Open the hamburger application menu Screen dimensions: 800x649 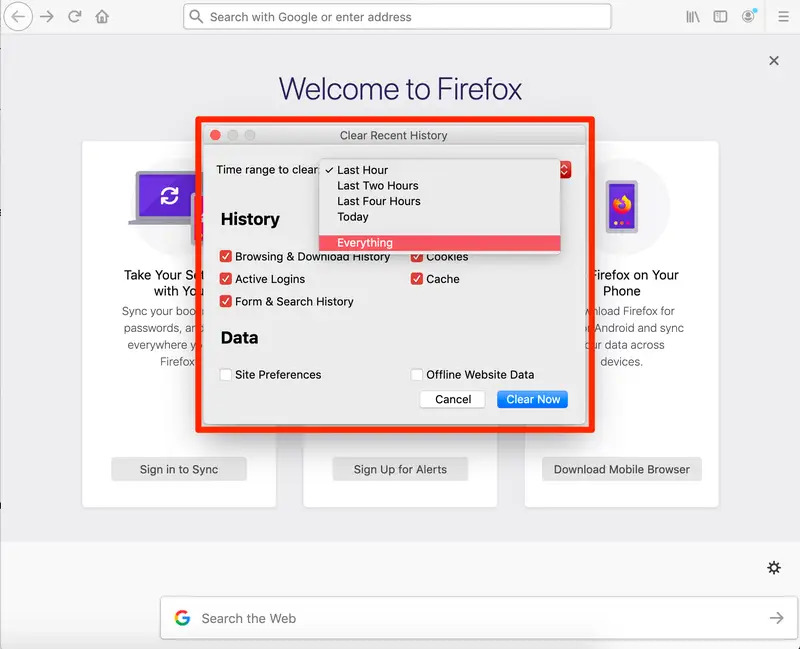[783, 17]
